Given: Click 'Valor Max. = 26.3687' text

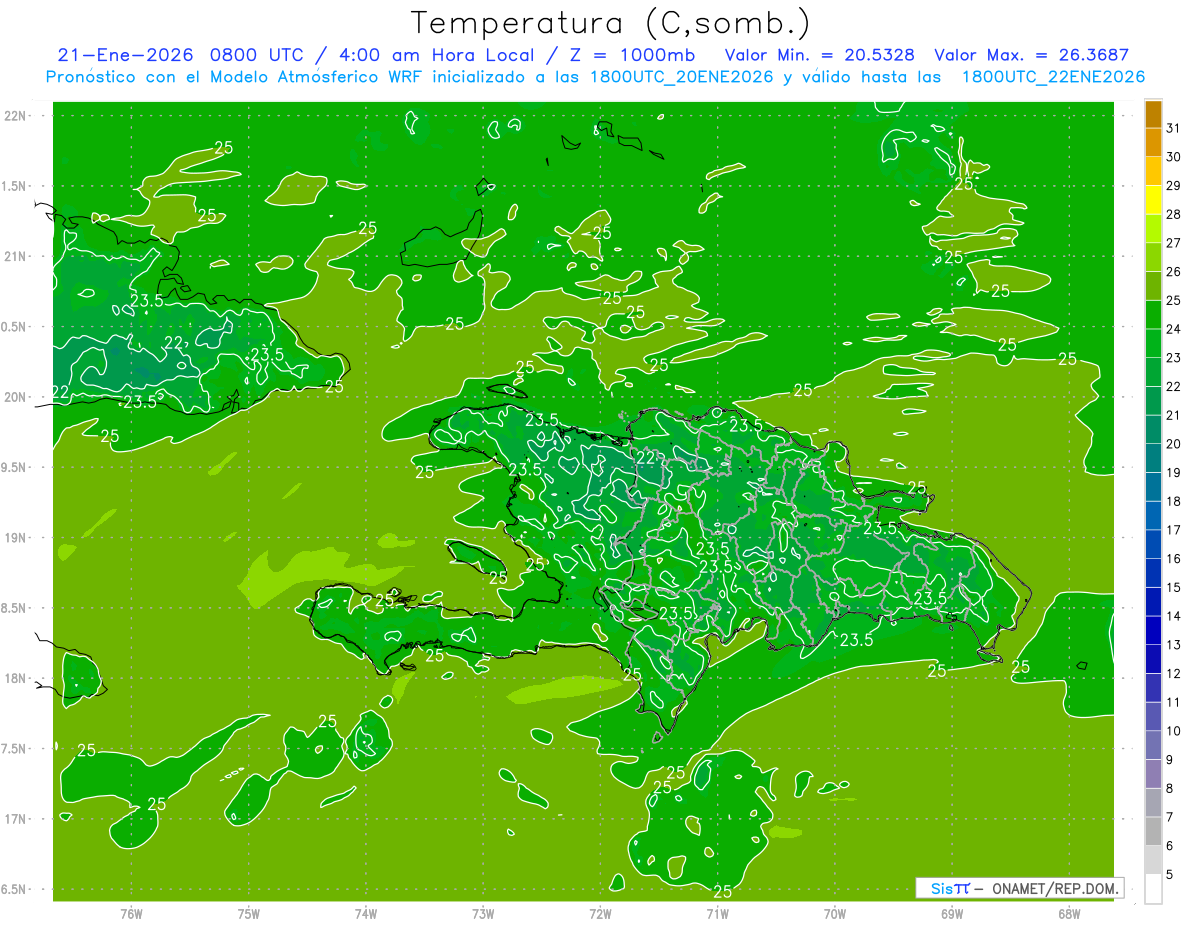Looking at the screenshot, I should (x=1031, y=55).
